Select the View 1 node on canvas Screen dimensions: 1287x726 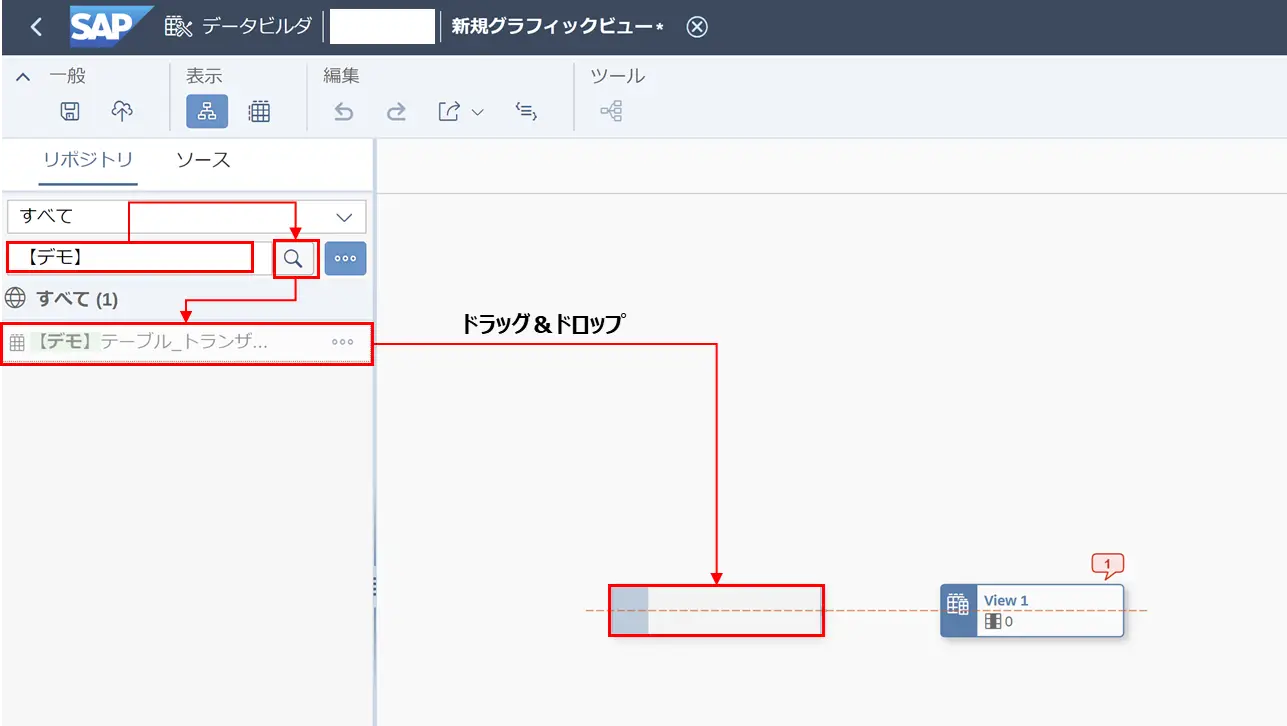point(1032,610)
